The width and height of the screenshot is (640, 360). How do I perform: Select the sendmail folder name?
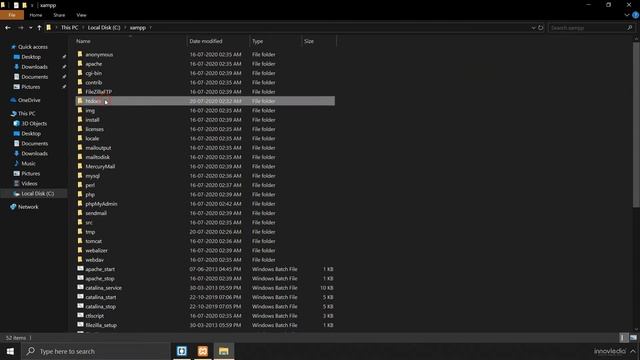coord(96,213)
